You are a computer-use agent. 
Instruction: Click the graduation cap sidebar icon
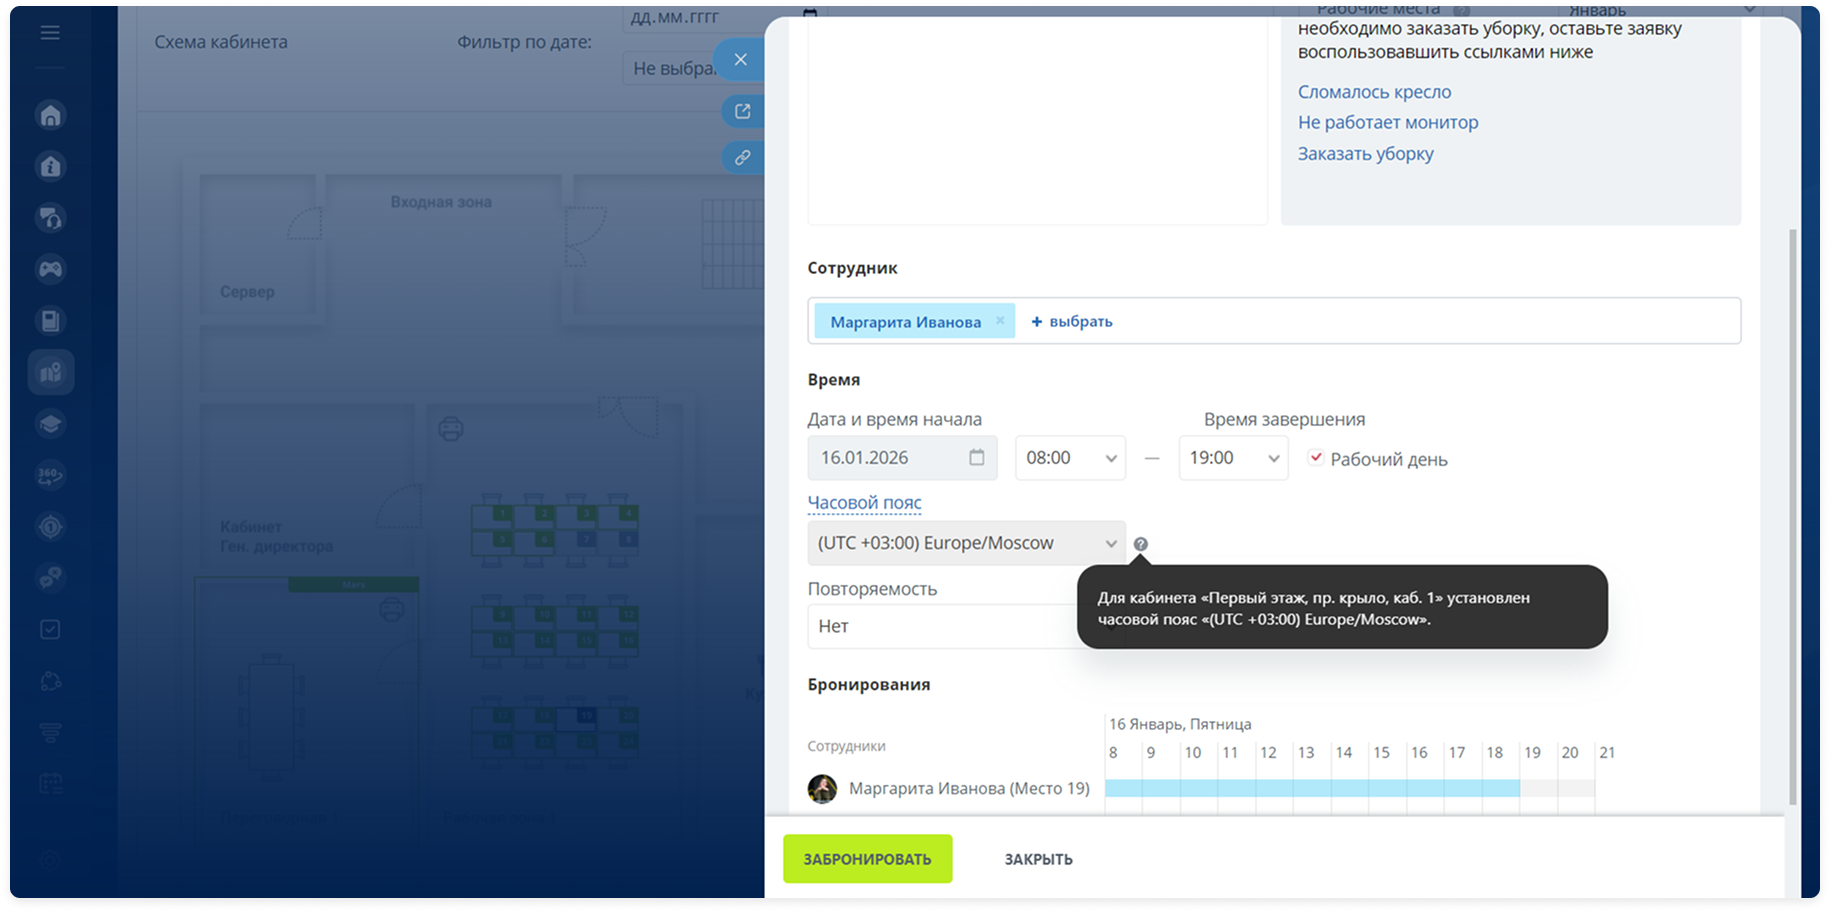point(50,424)
